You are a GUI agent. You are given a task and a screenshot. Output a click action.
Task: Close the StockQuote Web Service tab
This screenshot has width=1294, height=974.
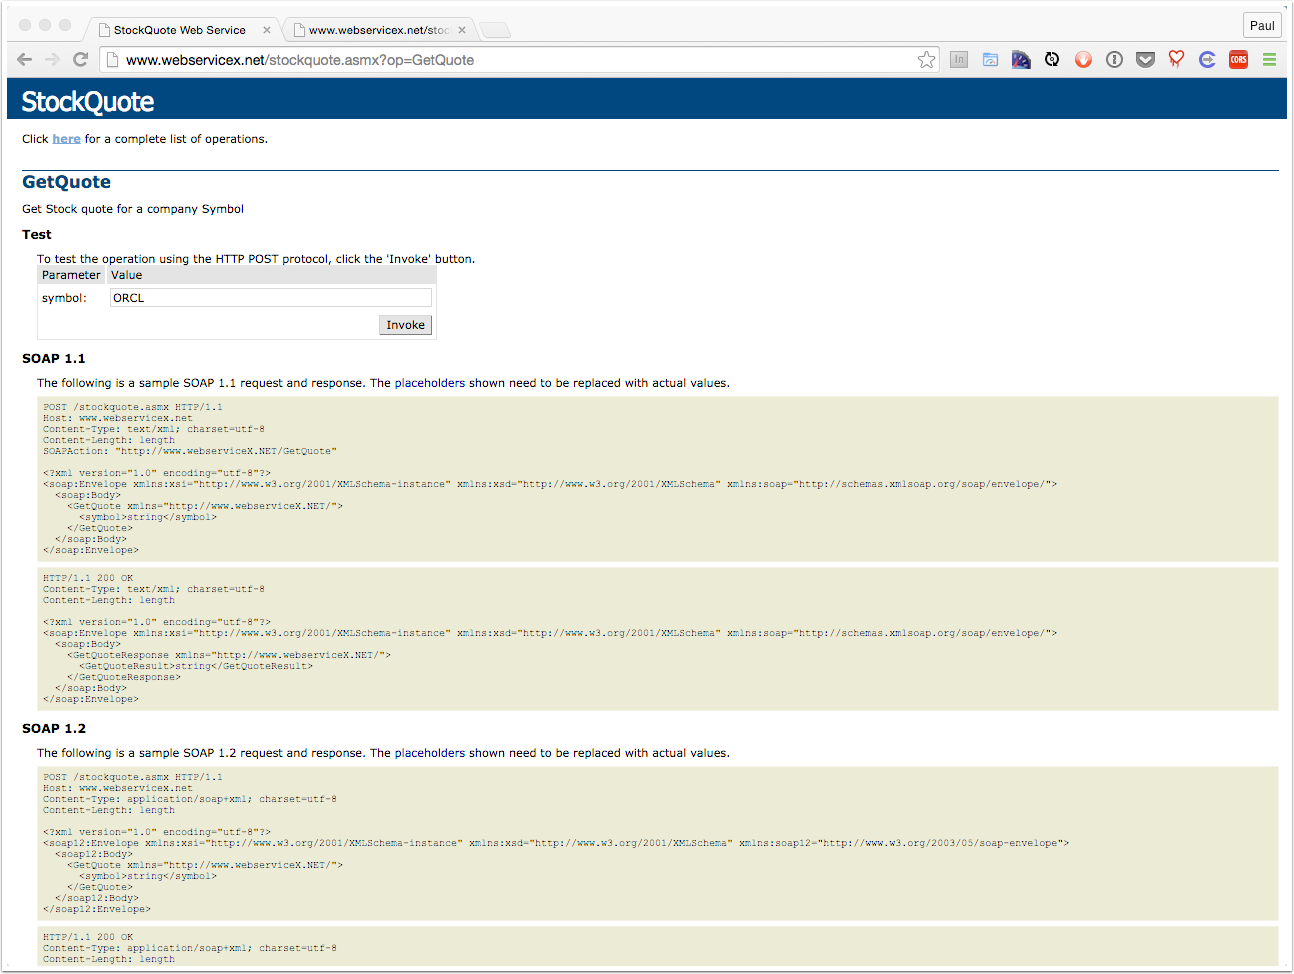coord(267,30)
